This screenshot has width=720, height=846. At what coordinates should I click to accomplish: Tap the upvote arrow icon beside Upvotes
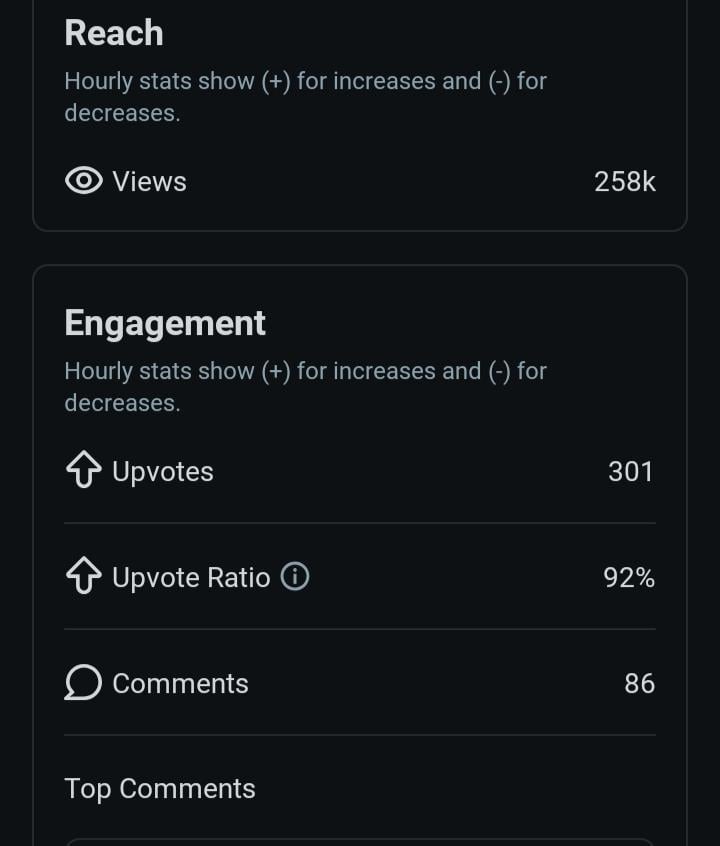84,471
